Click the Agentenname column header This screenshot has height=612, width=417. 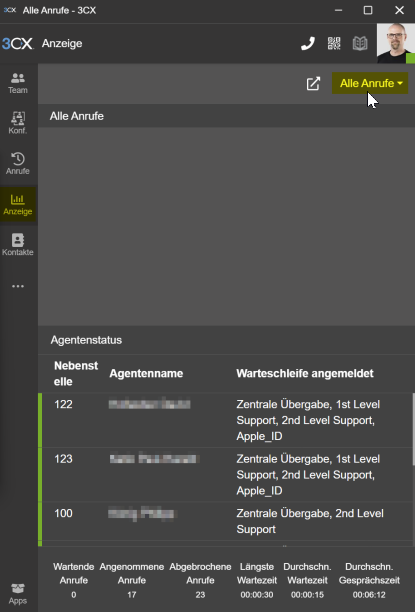146,374
